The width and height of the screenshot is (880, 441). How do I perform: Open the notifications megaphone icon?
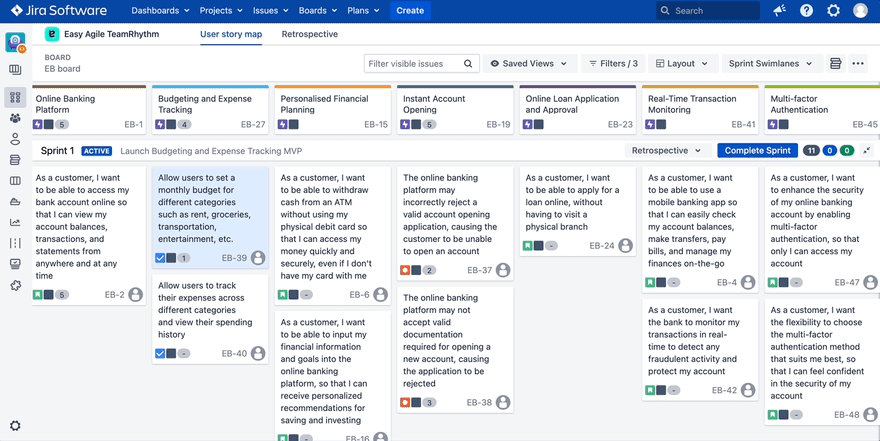click(x=780, y=11)
